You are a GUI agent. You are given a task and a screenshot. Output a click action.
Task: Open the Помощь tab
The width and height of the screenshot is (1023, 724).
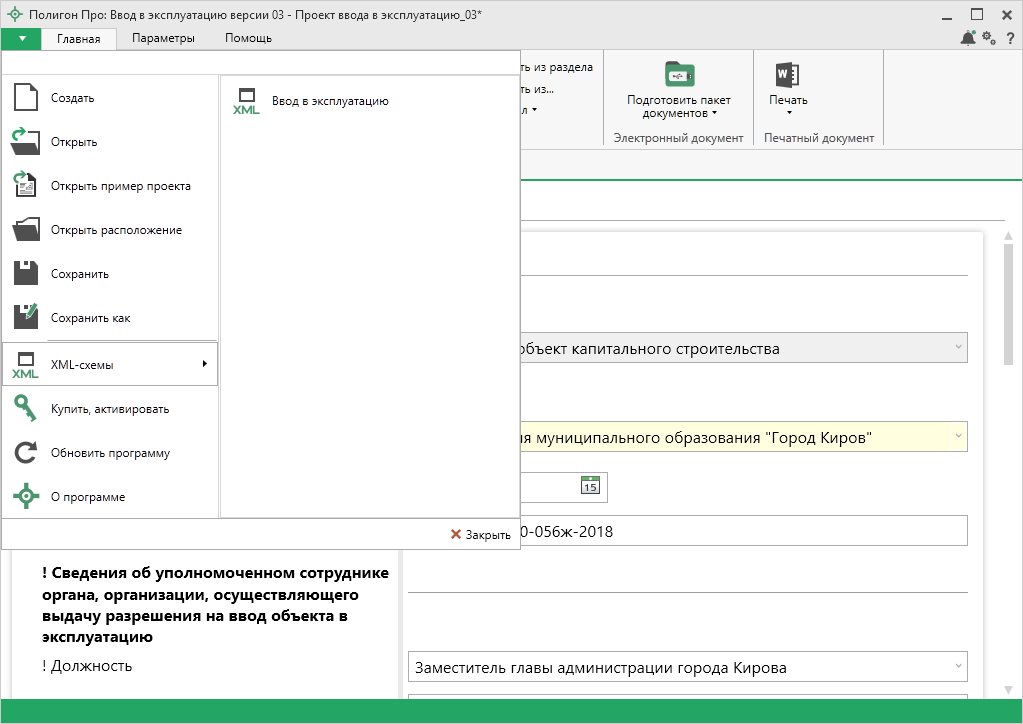click(248, 38)
